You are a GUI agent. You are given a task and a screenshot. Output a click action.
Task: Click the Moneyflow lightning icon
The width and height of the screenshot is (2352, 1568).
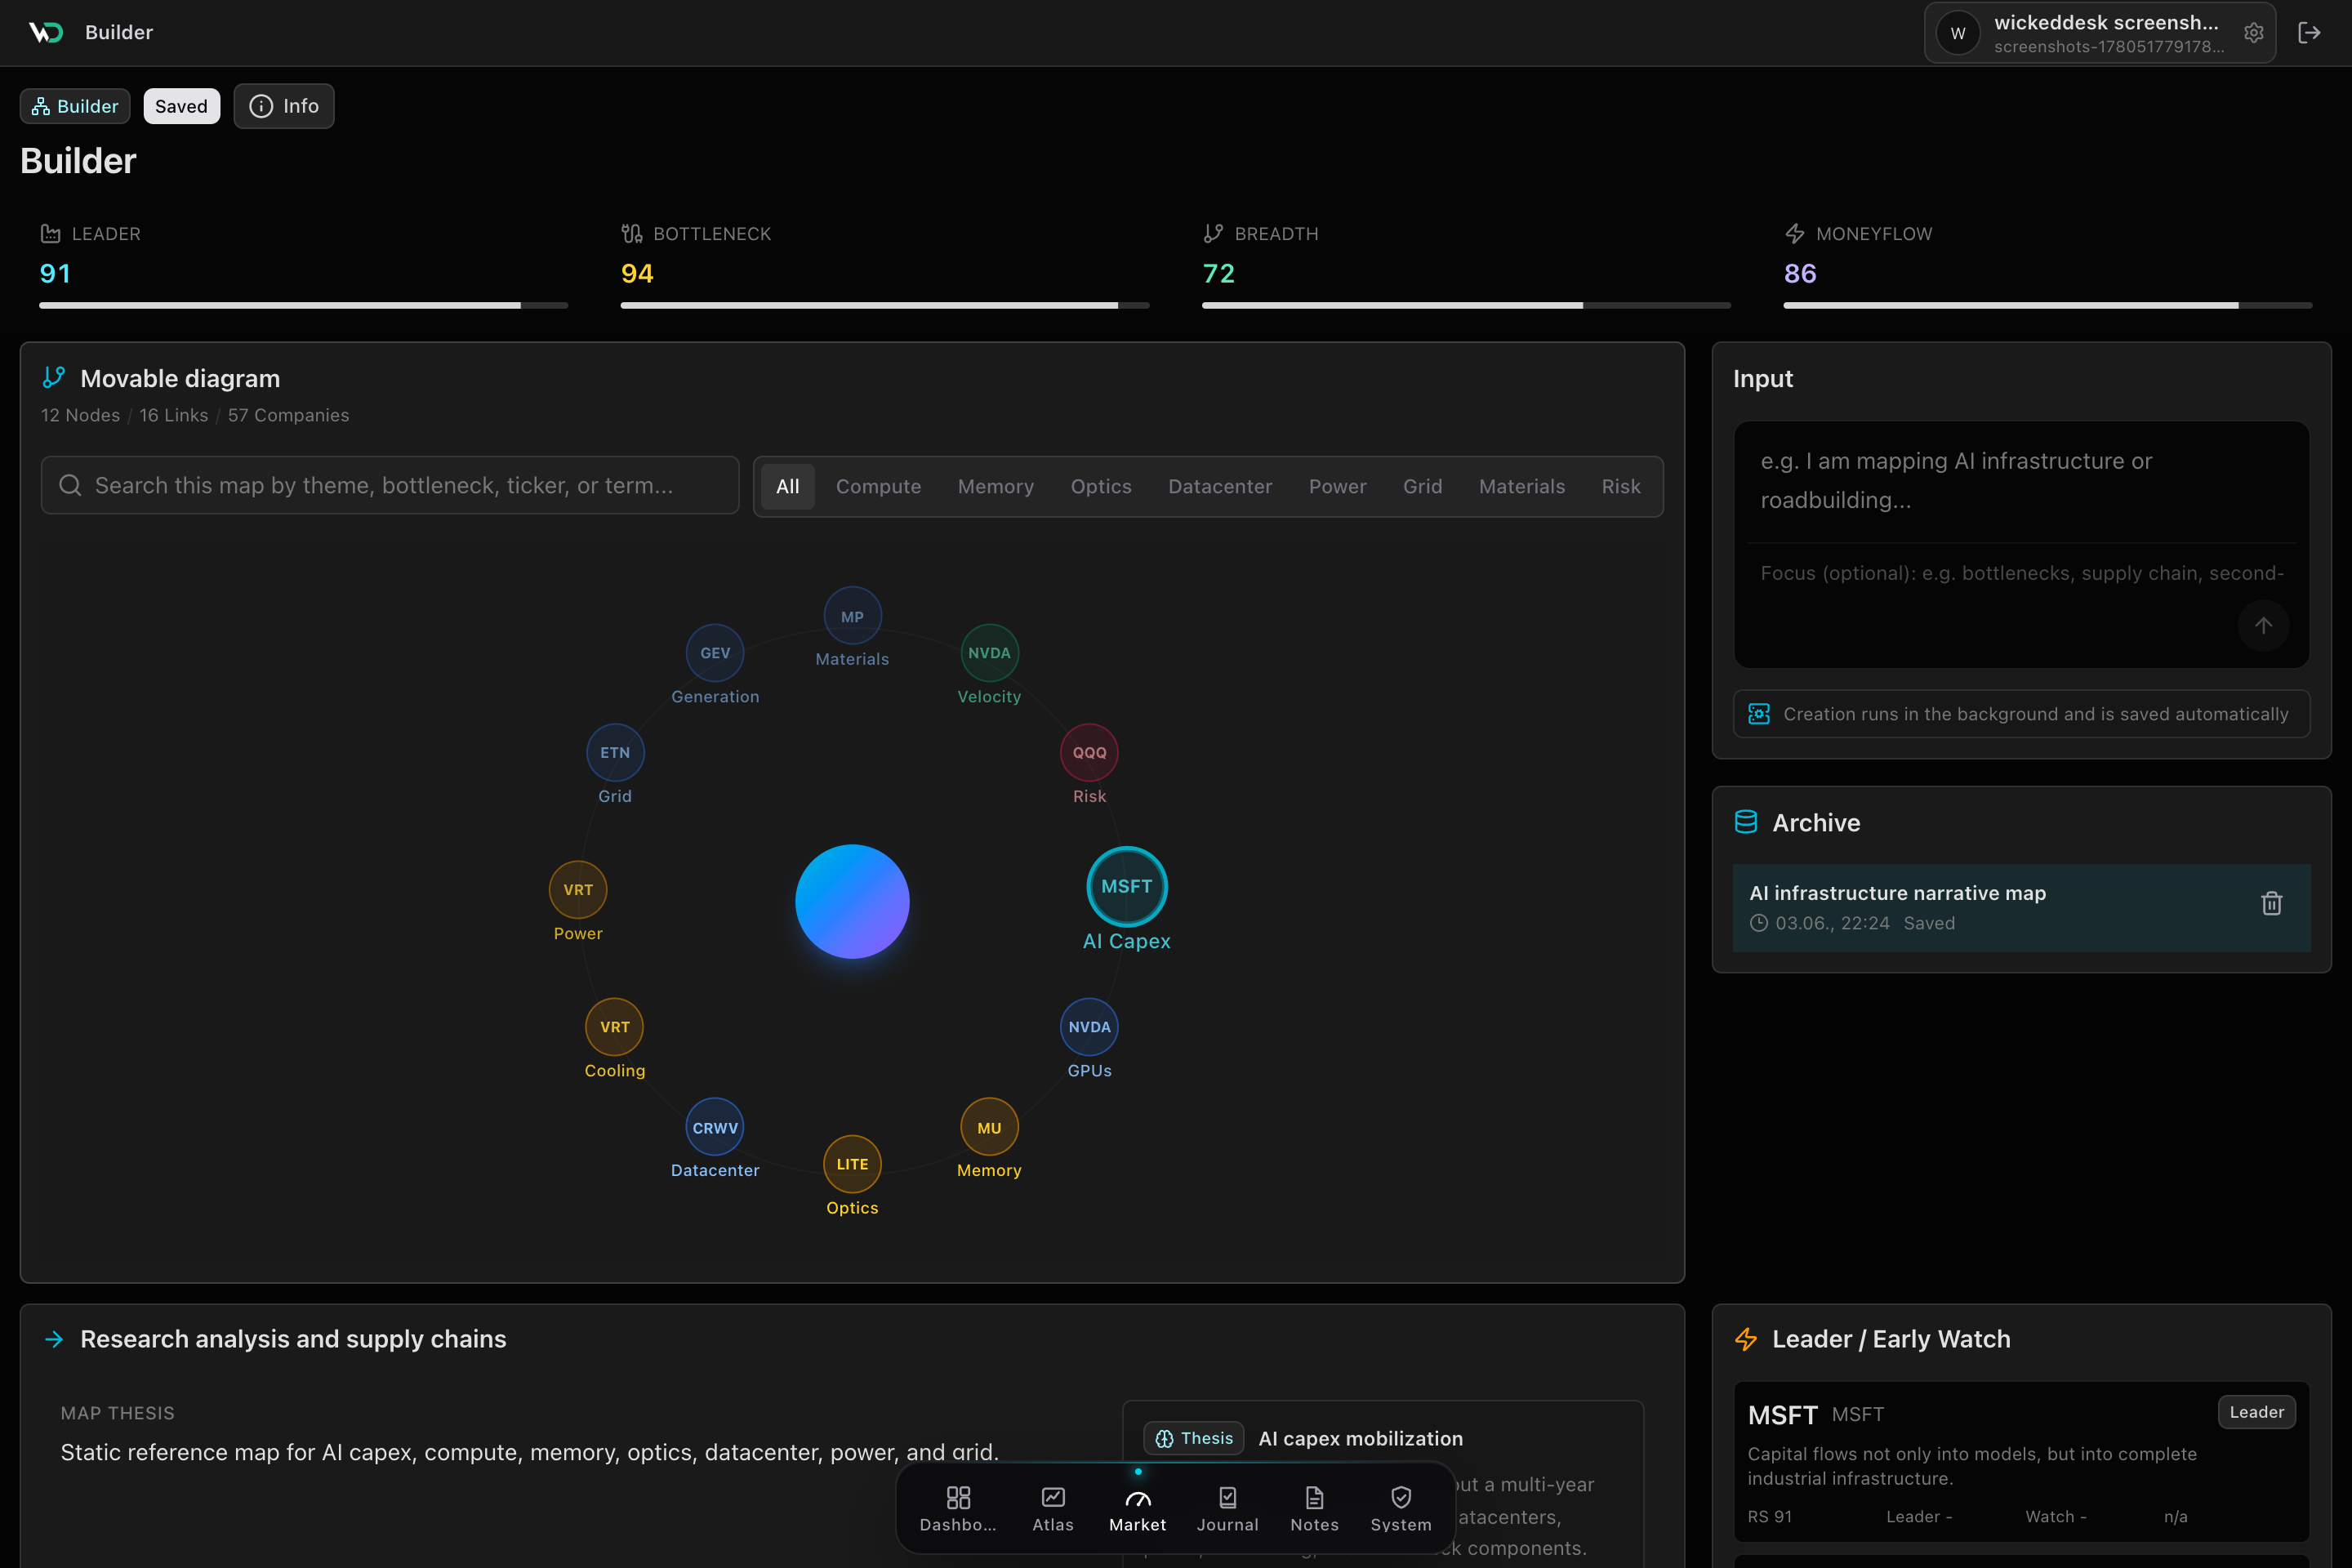pos(1794,233)
